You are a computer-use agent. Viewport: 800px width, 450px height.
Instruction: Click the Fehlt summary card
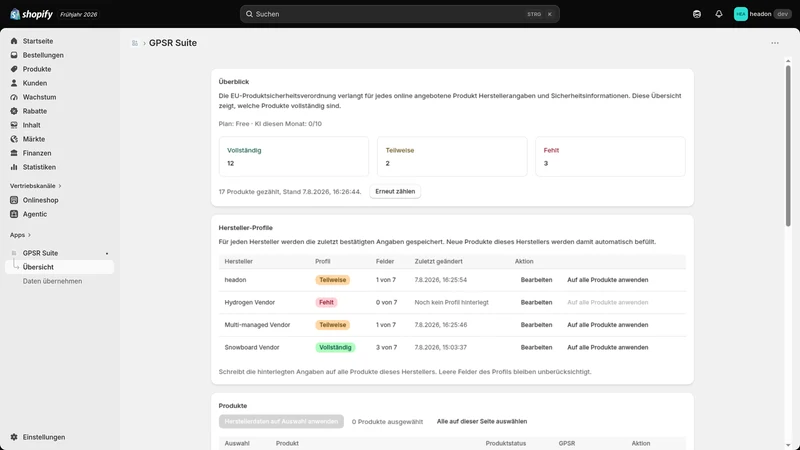point(610,157)
